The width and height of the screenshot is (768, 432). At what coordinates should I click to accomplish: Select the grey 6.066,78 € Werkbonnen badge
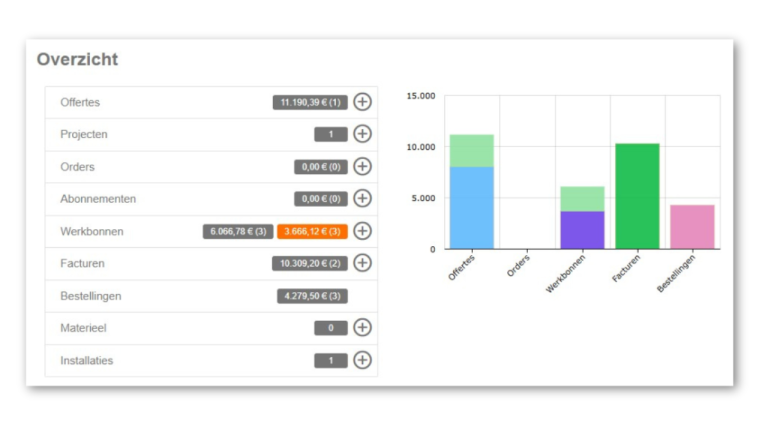tap(238, 231)
